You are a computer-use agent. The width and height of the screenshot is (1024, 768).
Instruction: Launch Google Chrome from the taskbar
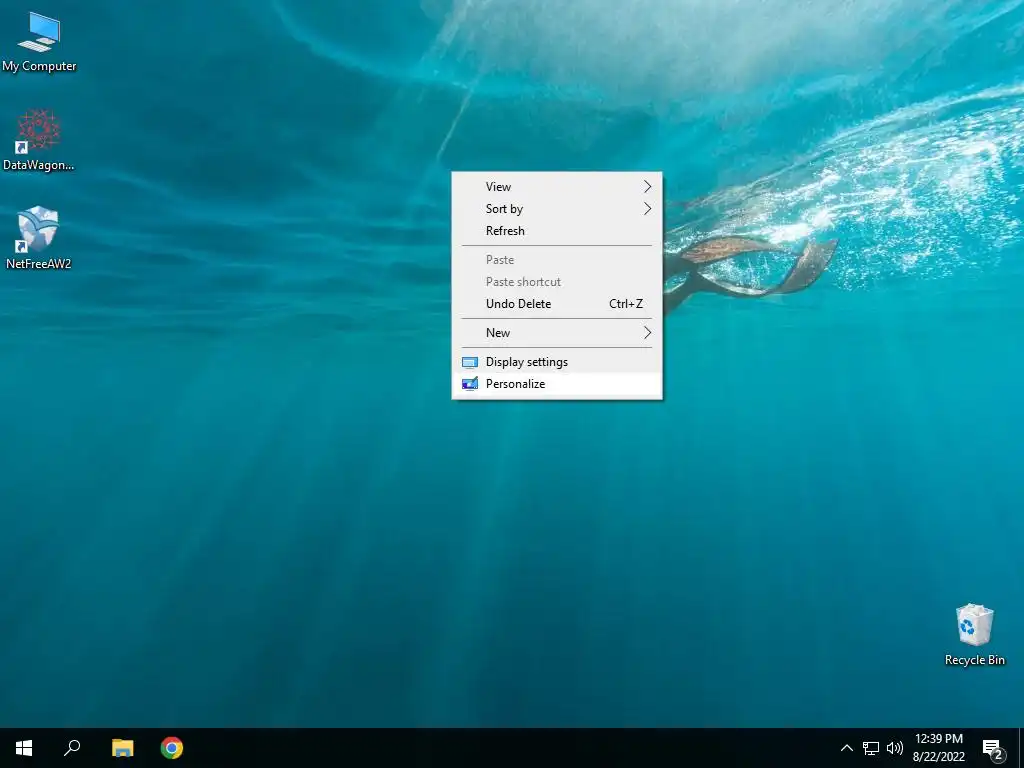172,748
